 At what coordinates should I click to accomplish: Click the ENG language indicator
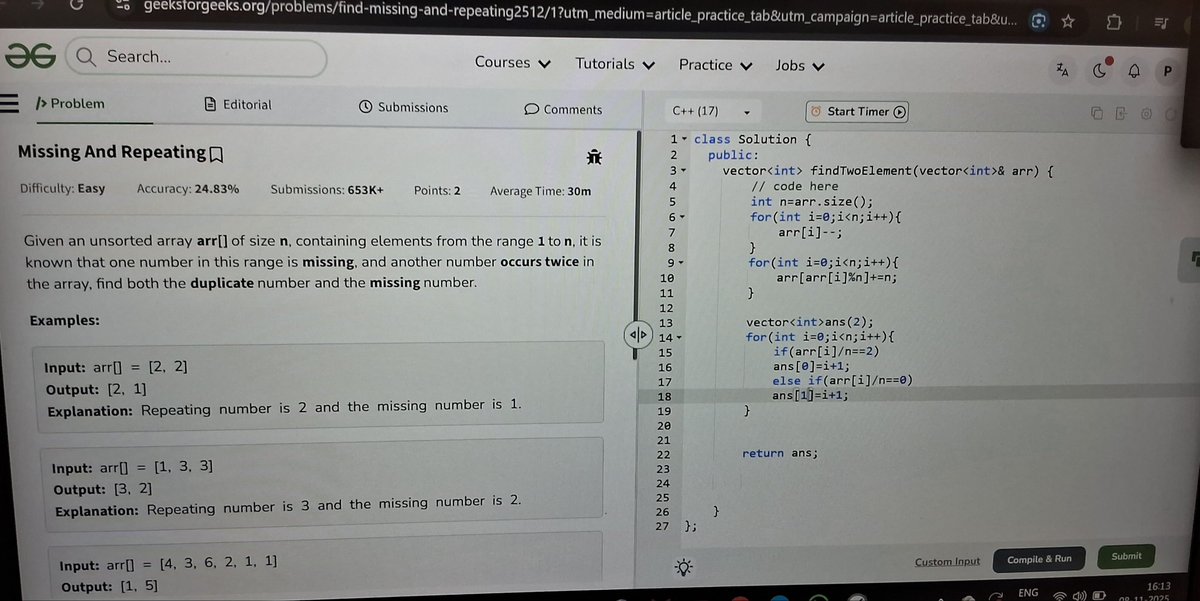point(1027,593)
